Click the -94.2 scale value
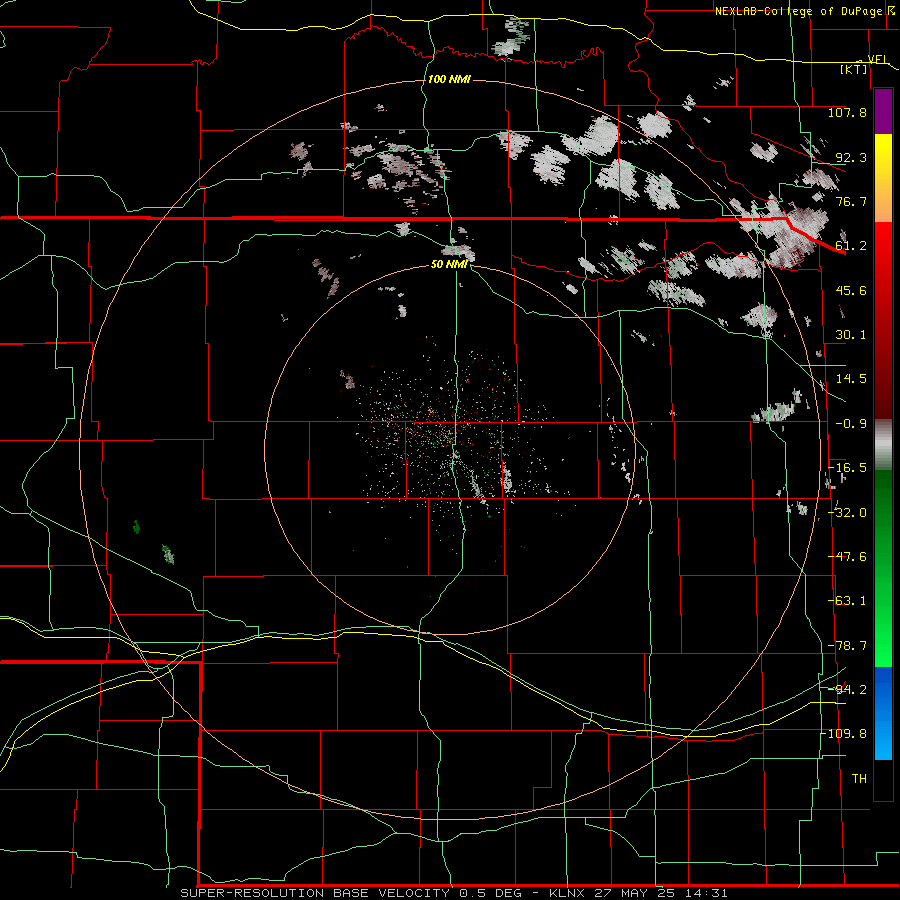Viewport: 900px width, 900px height. [x=847, y=690]
